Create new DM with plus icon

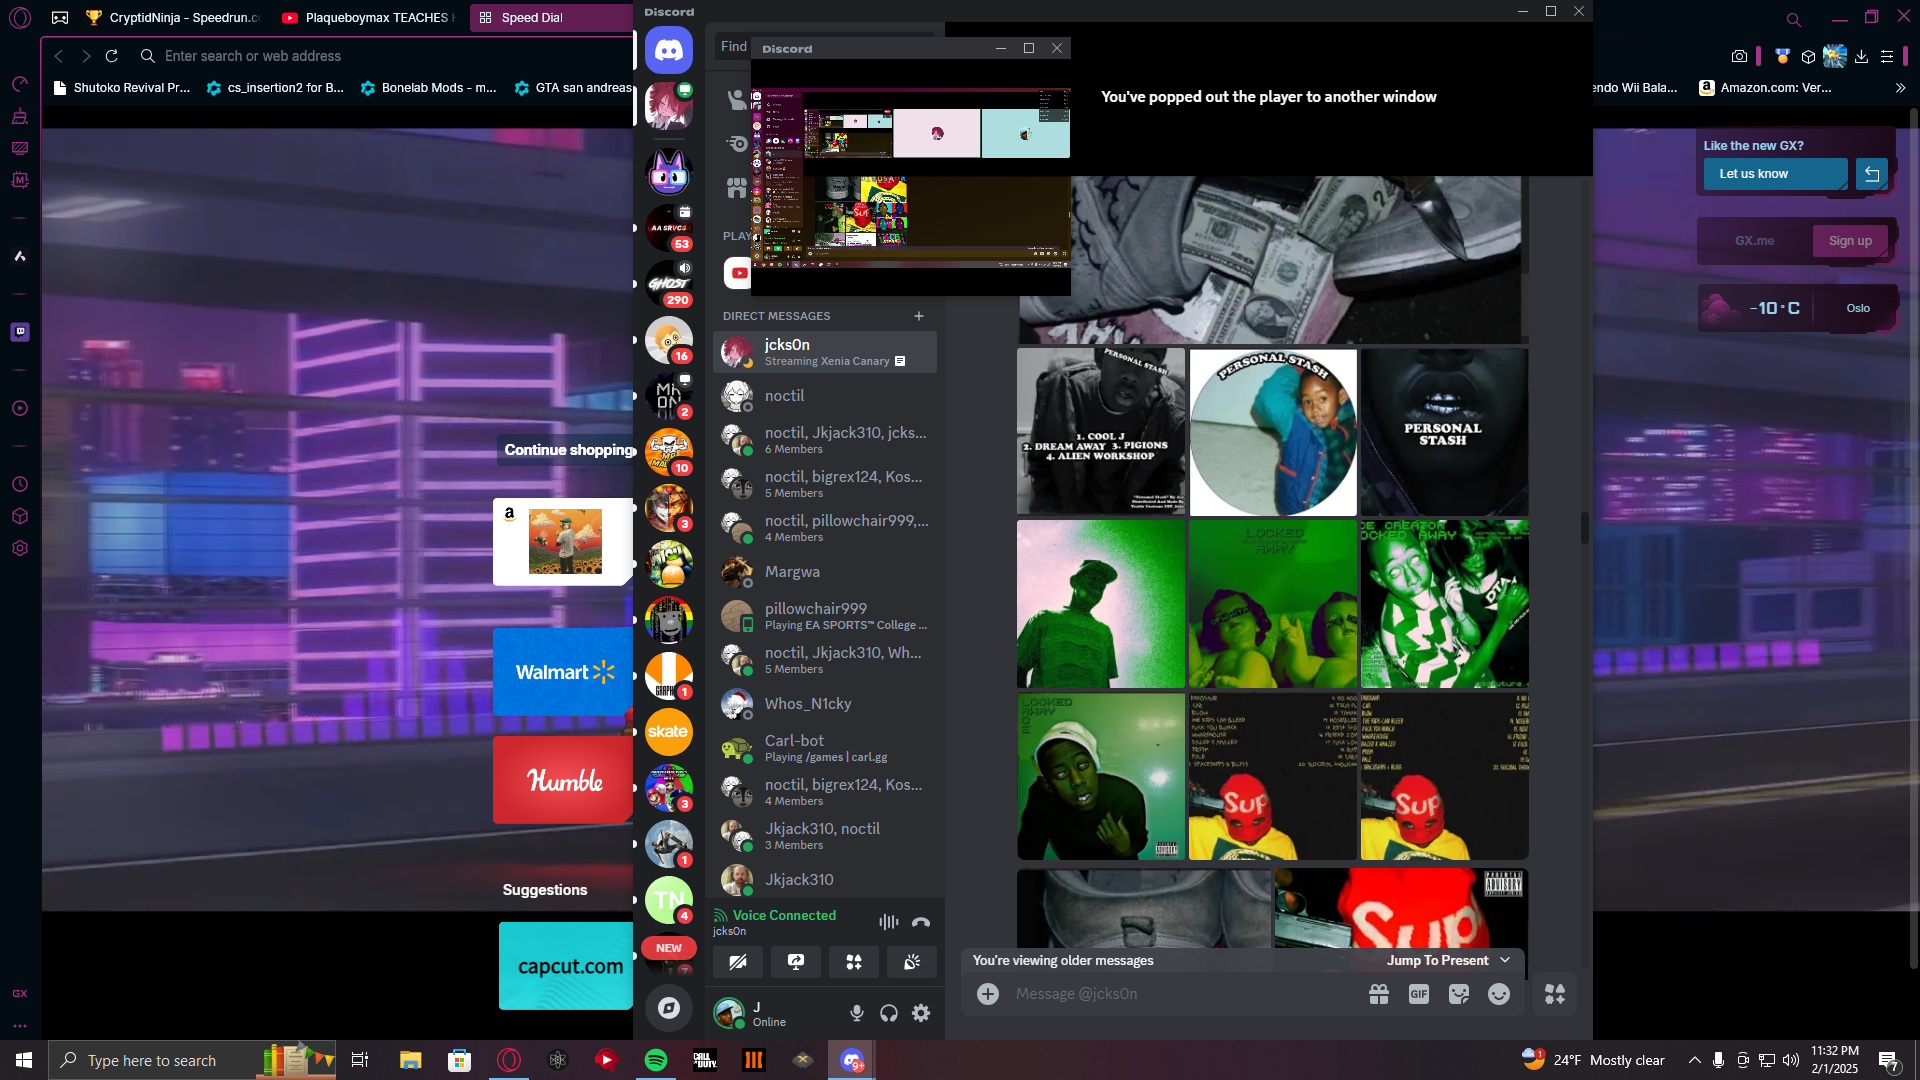[918, 316]
